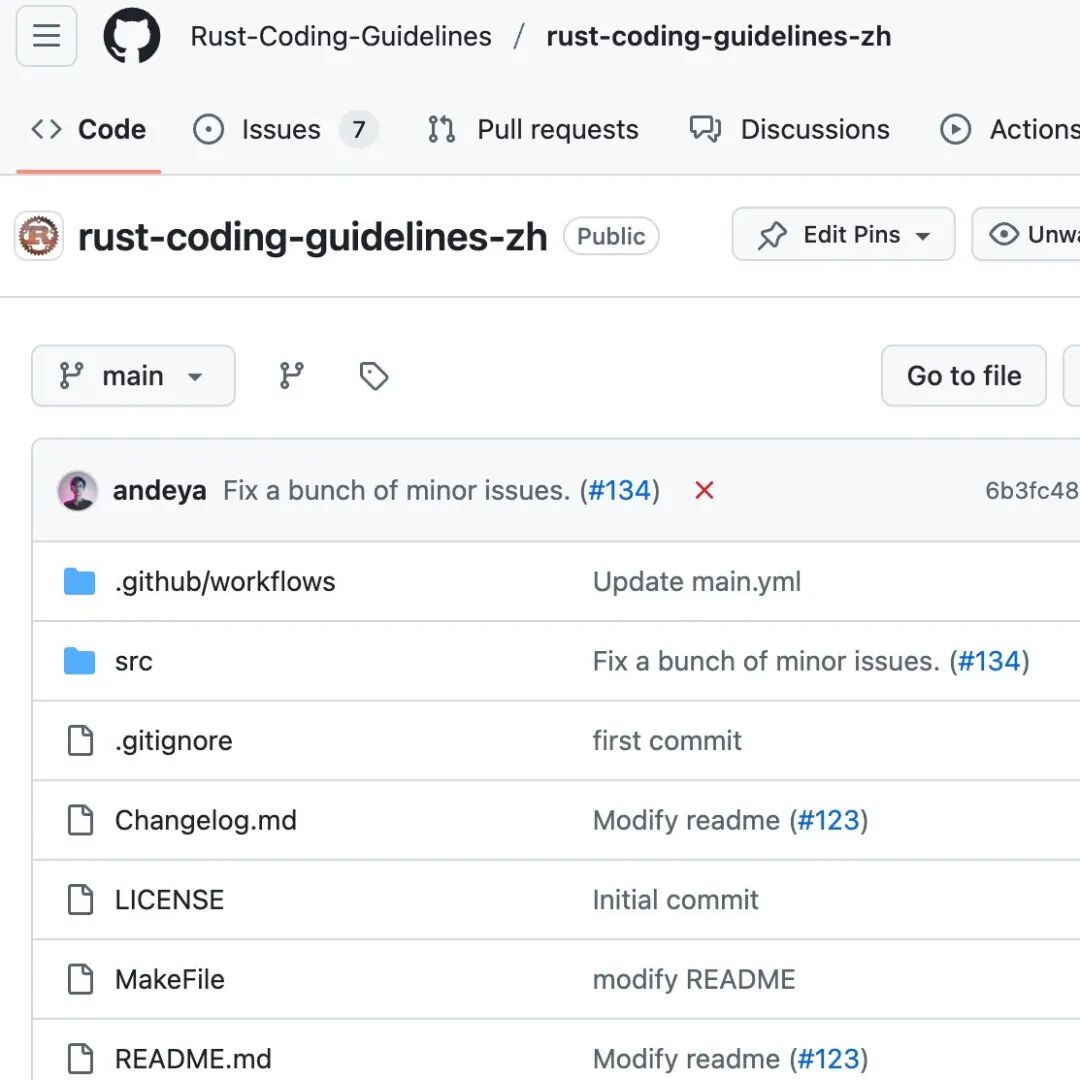Viewport: 1080px width, 1080px height.
Task: Open the Rust-Coding-Guidelines organization link
Action: click(x=341, y=37)
